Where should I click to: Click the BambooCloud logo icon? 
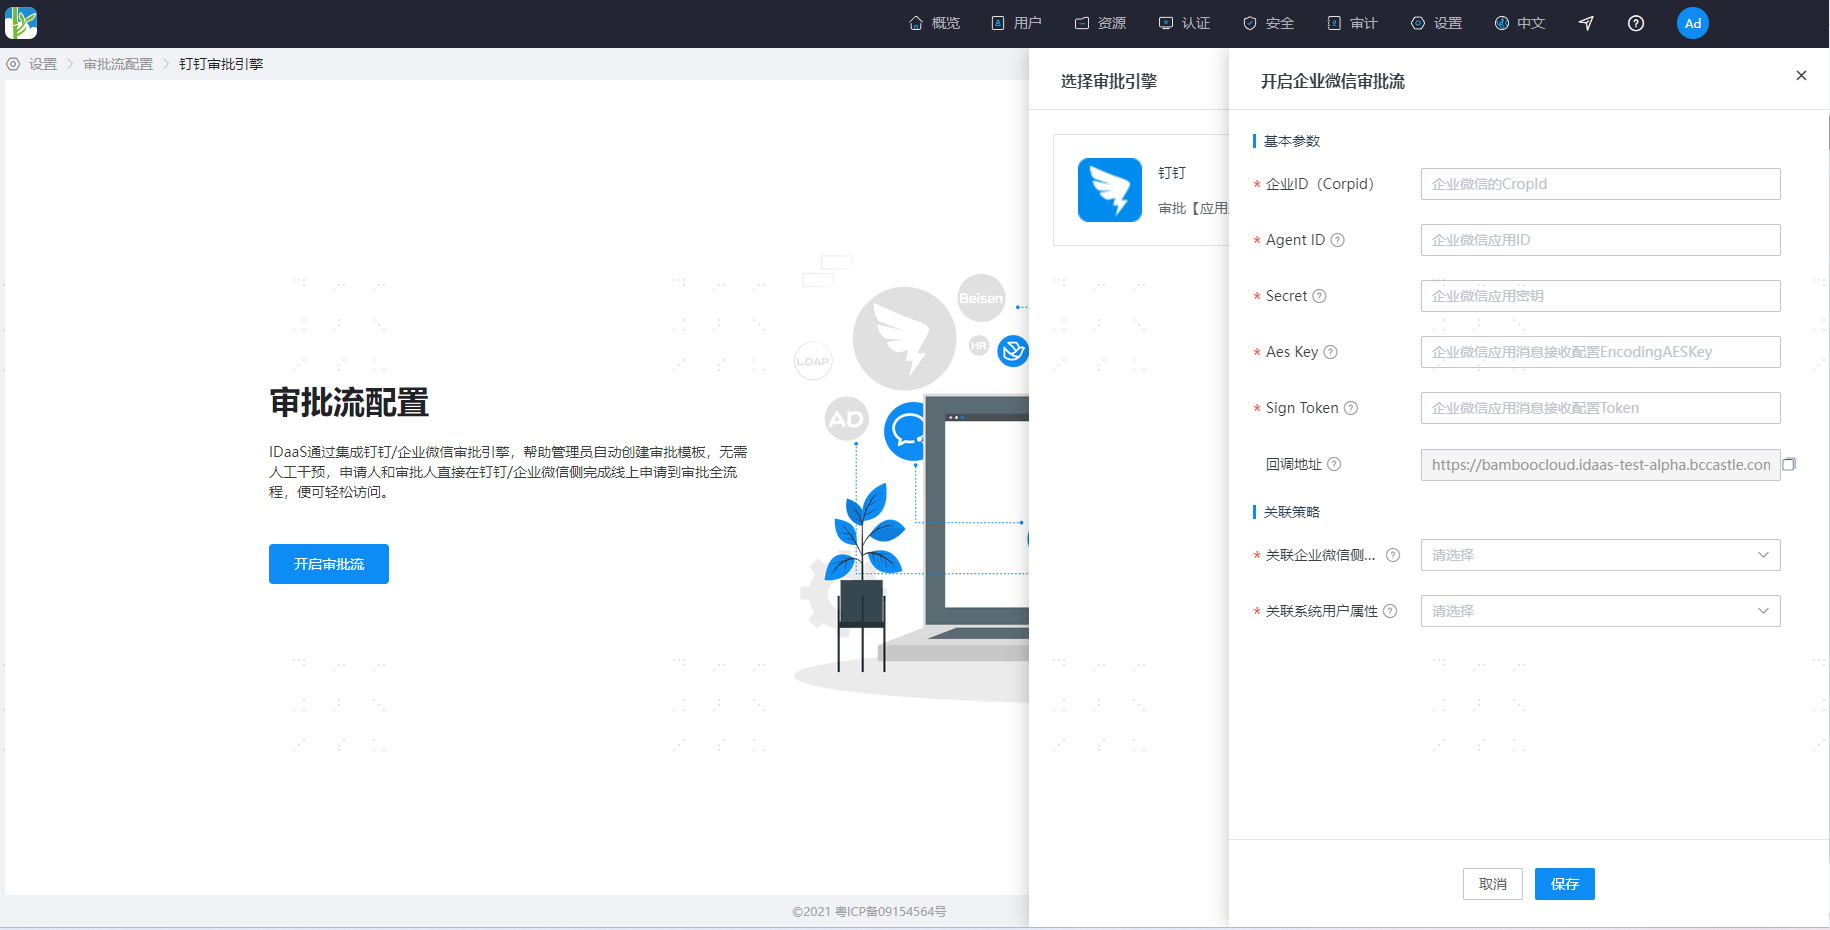[21, 23]
